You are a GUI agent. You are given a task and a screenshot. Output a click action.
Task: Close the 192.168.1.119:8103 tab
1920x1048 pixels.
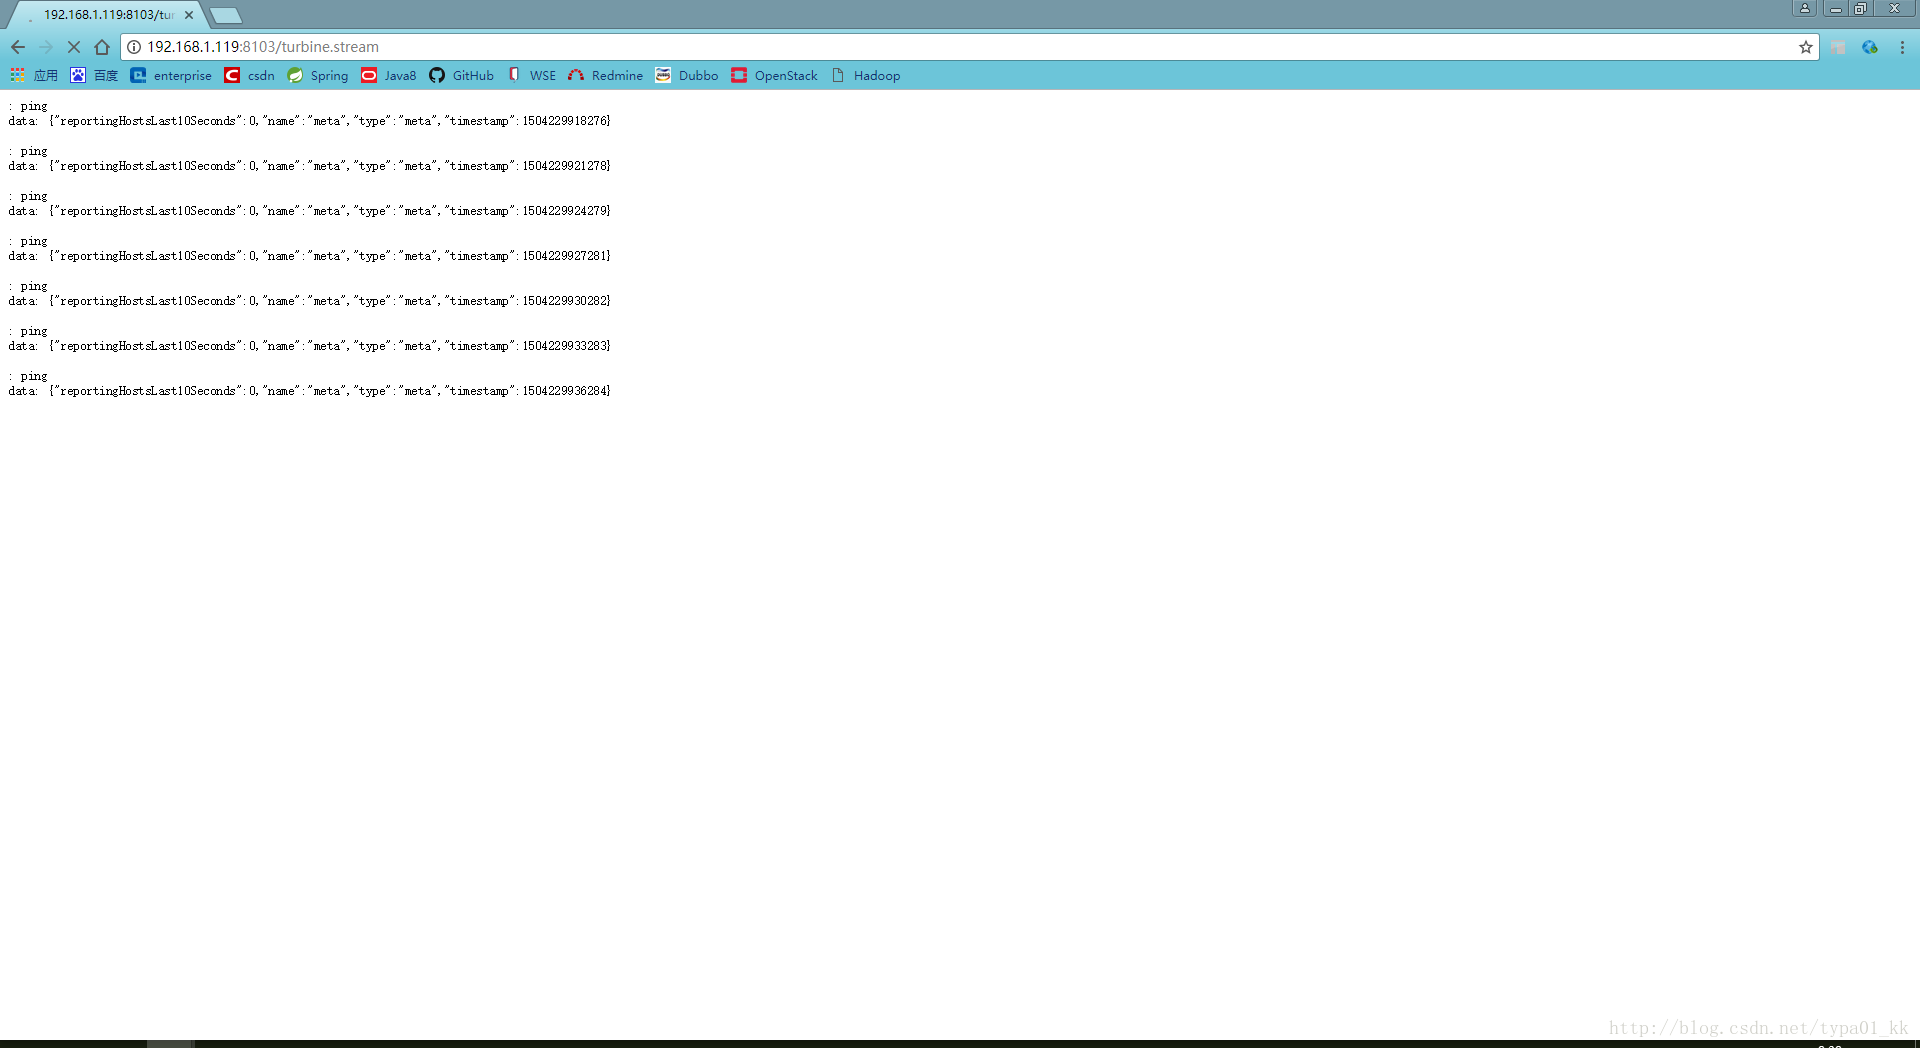point(189,15)
